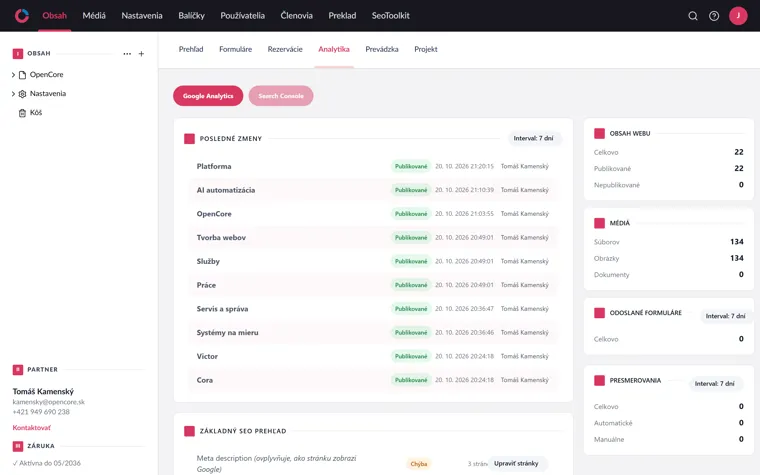Switch to the Prehľad tab
The width and height of the screenshot is (760, 475).
click(x=191, y=49)
